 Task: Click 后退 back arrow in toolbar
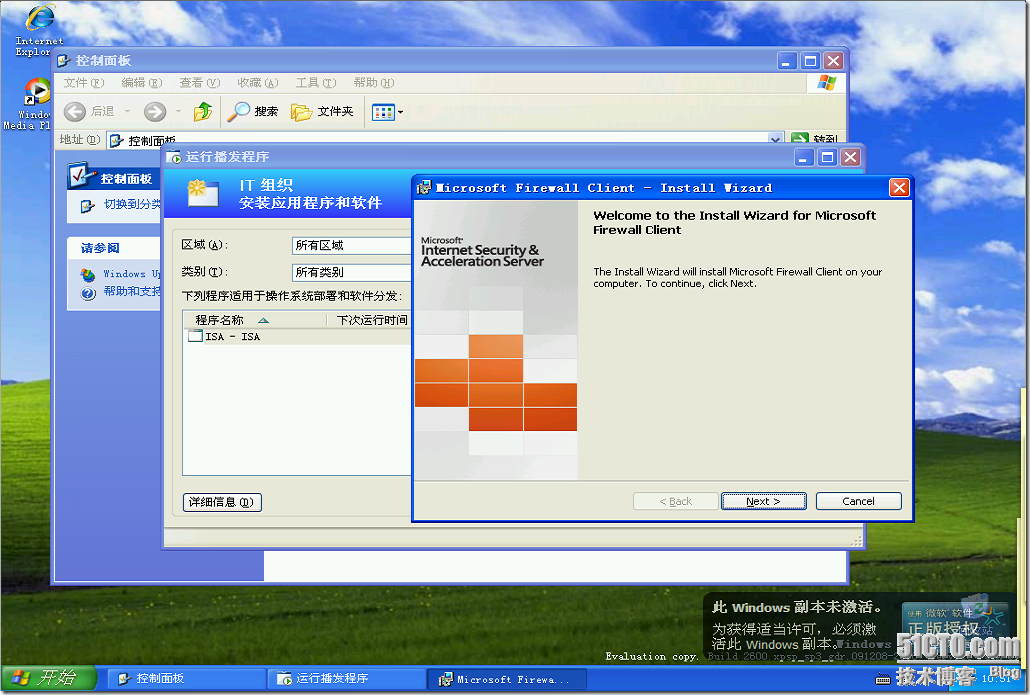pyautogui.click(x=75, y=112)
